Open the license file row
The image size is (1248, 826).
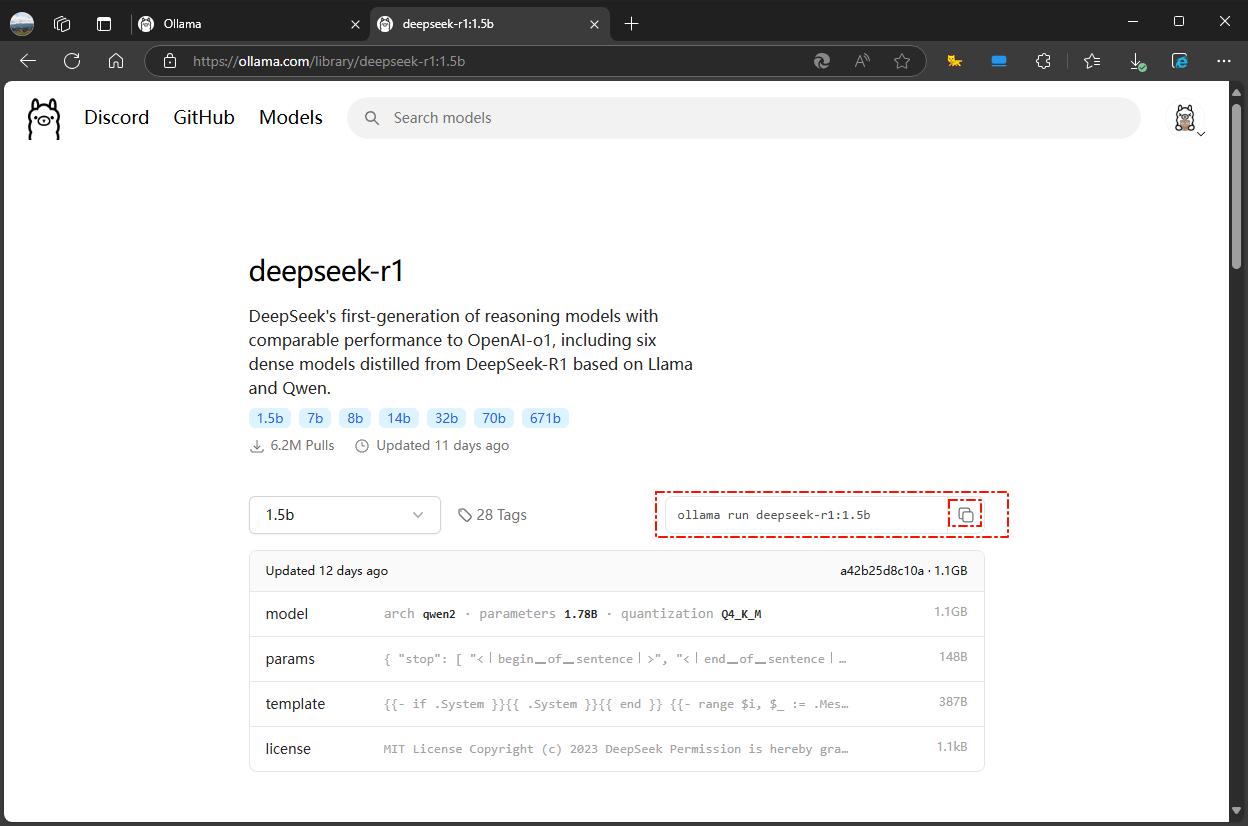[x=616, y=749]
